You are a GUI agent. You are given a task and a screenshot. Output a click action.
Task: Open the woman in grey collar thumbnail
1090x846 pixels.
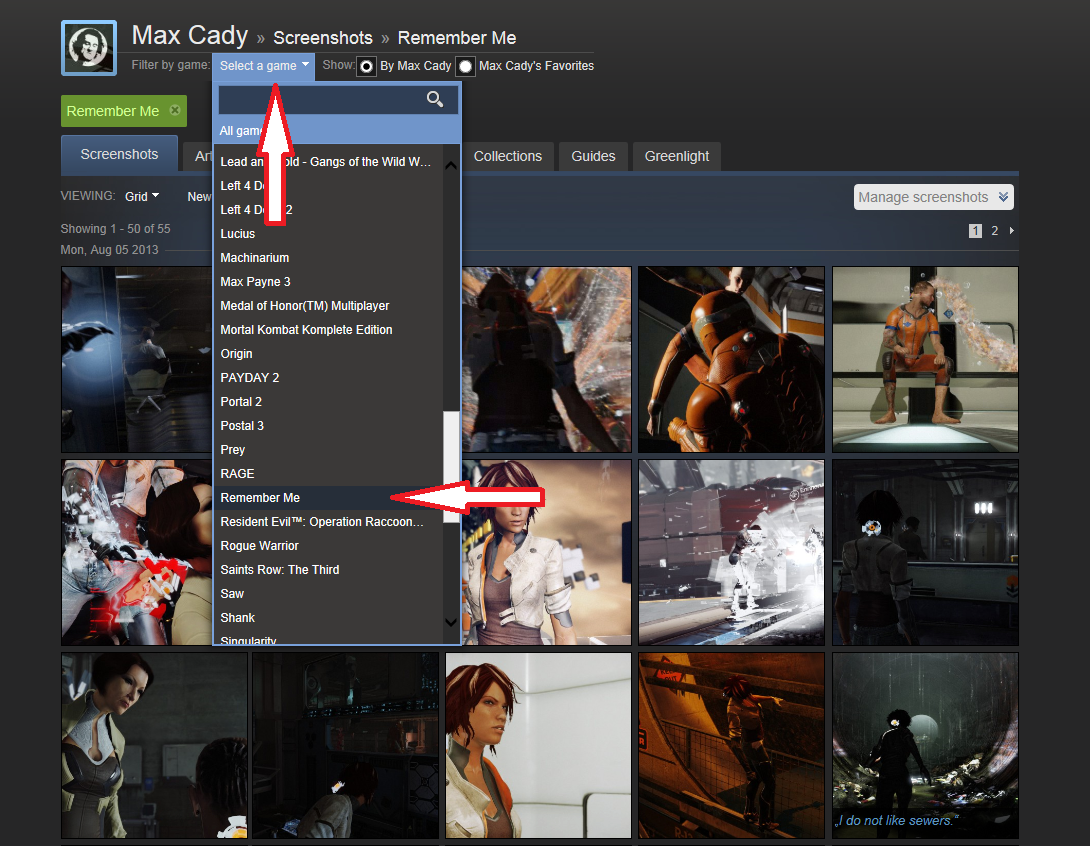[154, 745]
